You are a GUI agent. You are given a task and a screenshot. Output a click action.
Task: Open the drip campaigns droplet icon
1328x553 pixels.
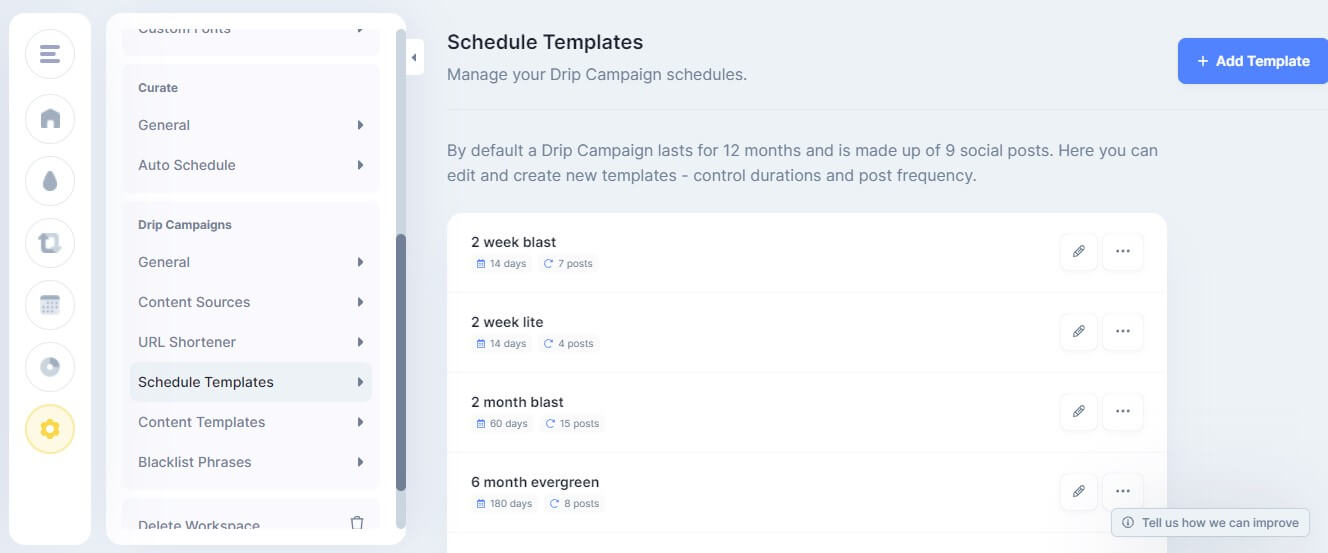tap(50, 181)
